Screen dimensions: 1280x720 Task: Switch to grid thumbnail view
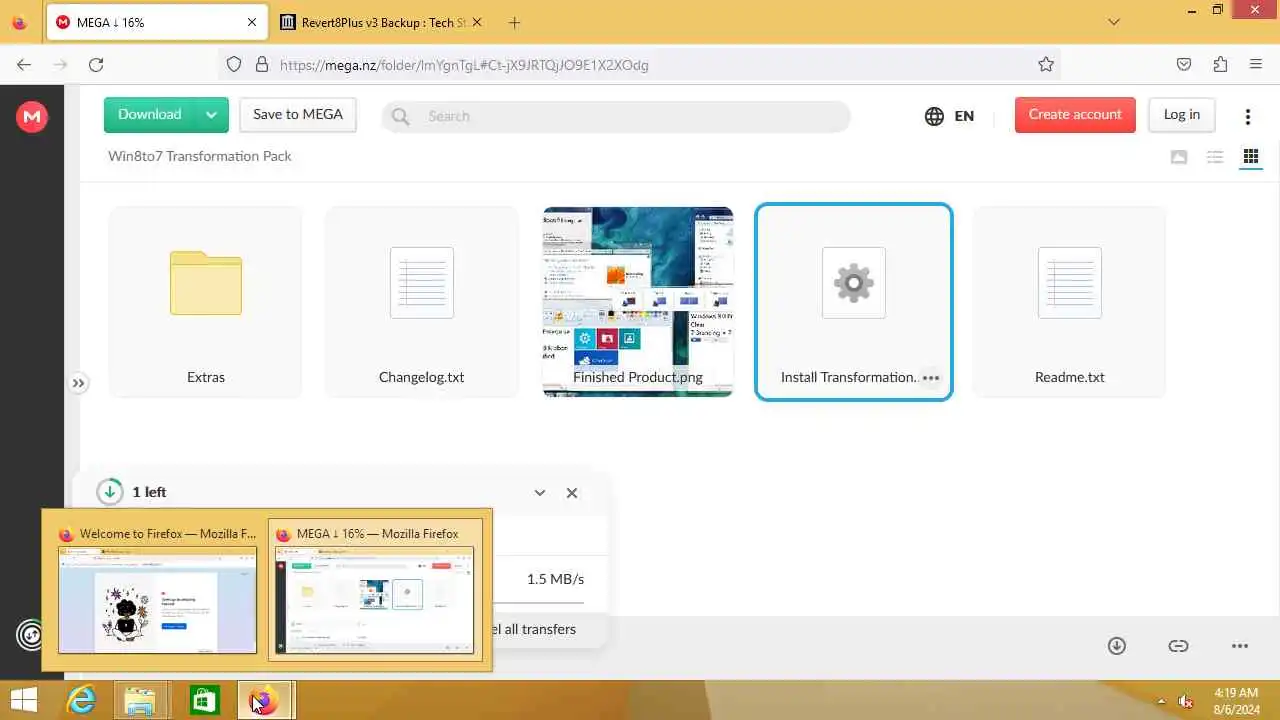(1250, 157)
